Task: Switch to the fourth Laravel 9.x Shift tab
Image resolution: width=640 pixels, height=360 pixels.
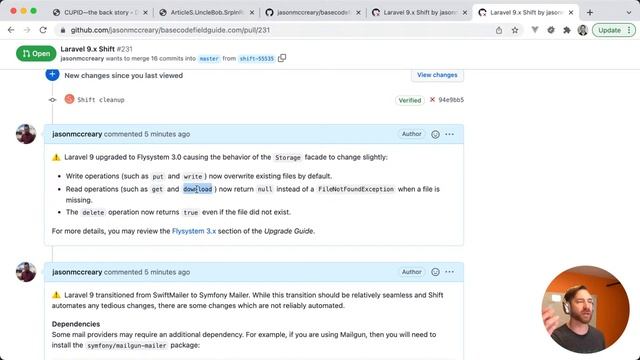Action: tap(419, 13)
